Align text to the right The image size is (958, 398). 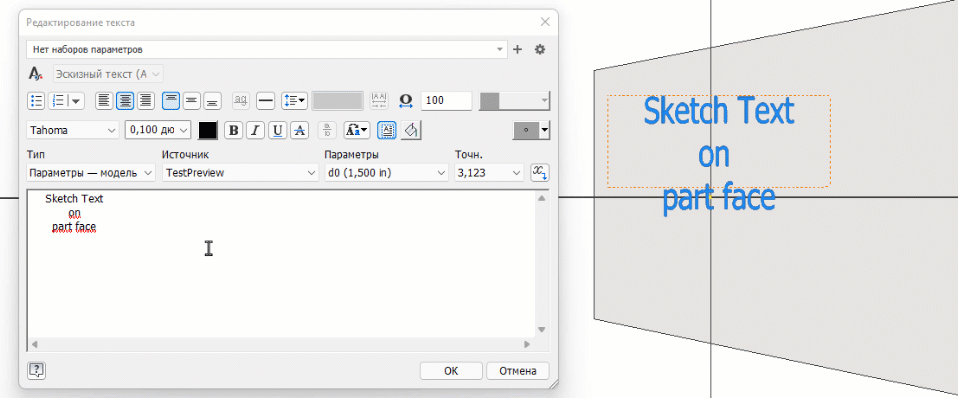tap(145, 101)
